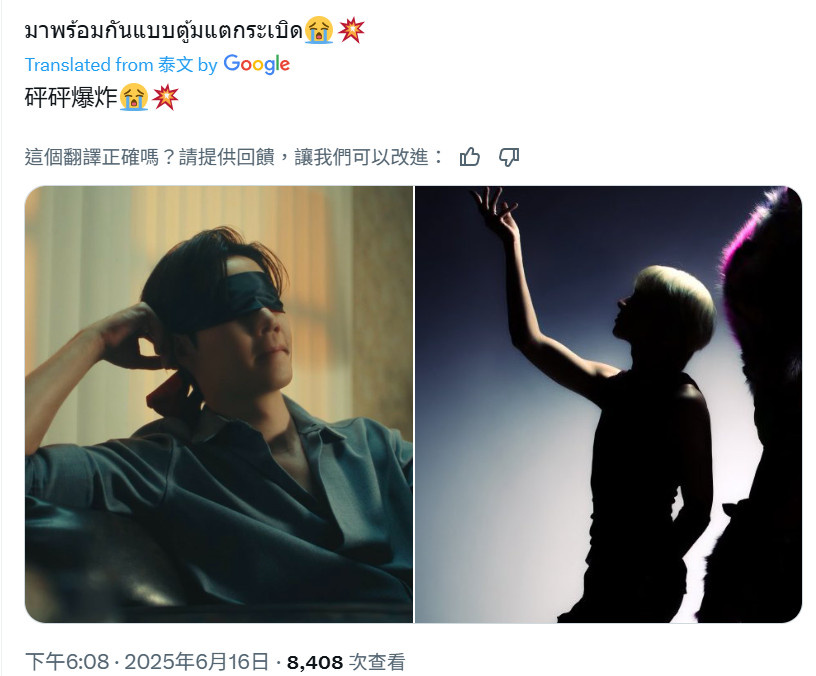The width and height of the screenshot is (816, 676).
Task: Click the 2025年6月16日 date
Action: (x=197, y=662)
